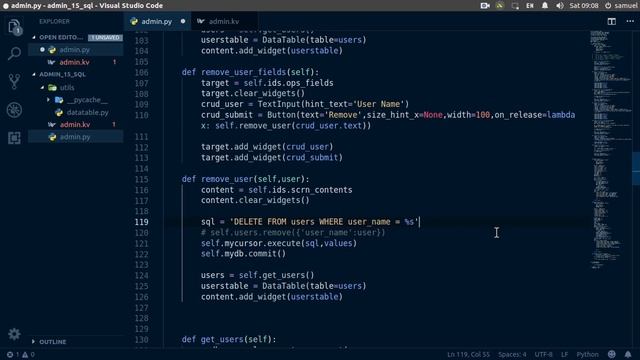This screenshot has height=360, width=640.
Task: Change end of line sequence LF
Action: tap(564, 354)
